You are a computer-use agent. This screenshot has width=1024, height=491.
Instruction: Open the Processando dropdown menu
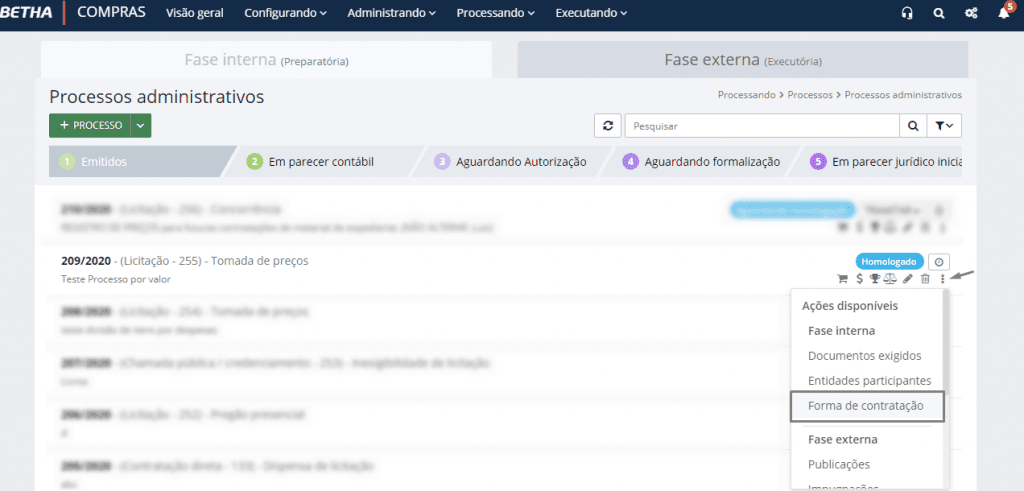[495, 13]
